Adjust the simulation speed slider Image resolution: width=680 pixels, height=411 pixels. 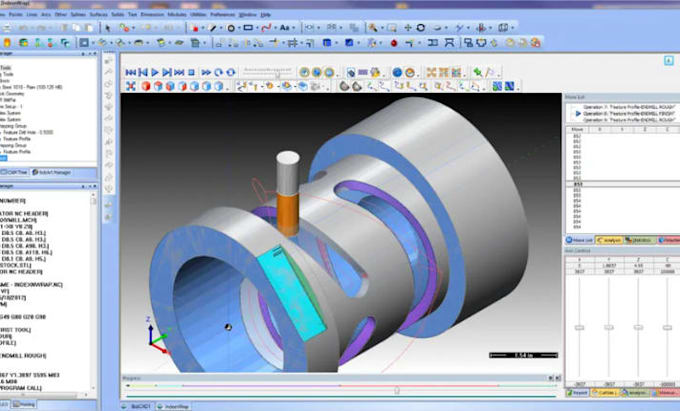[x=278, y=75]
